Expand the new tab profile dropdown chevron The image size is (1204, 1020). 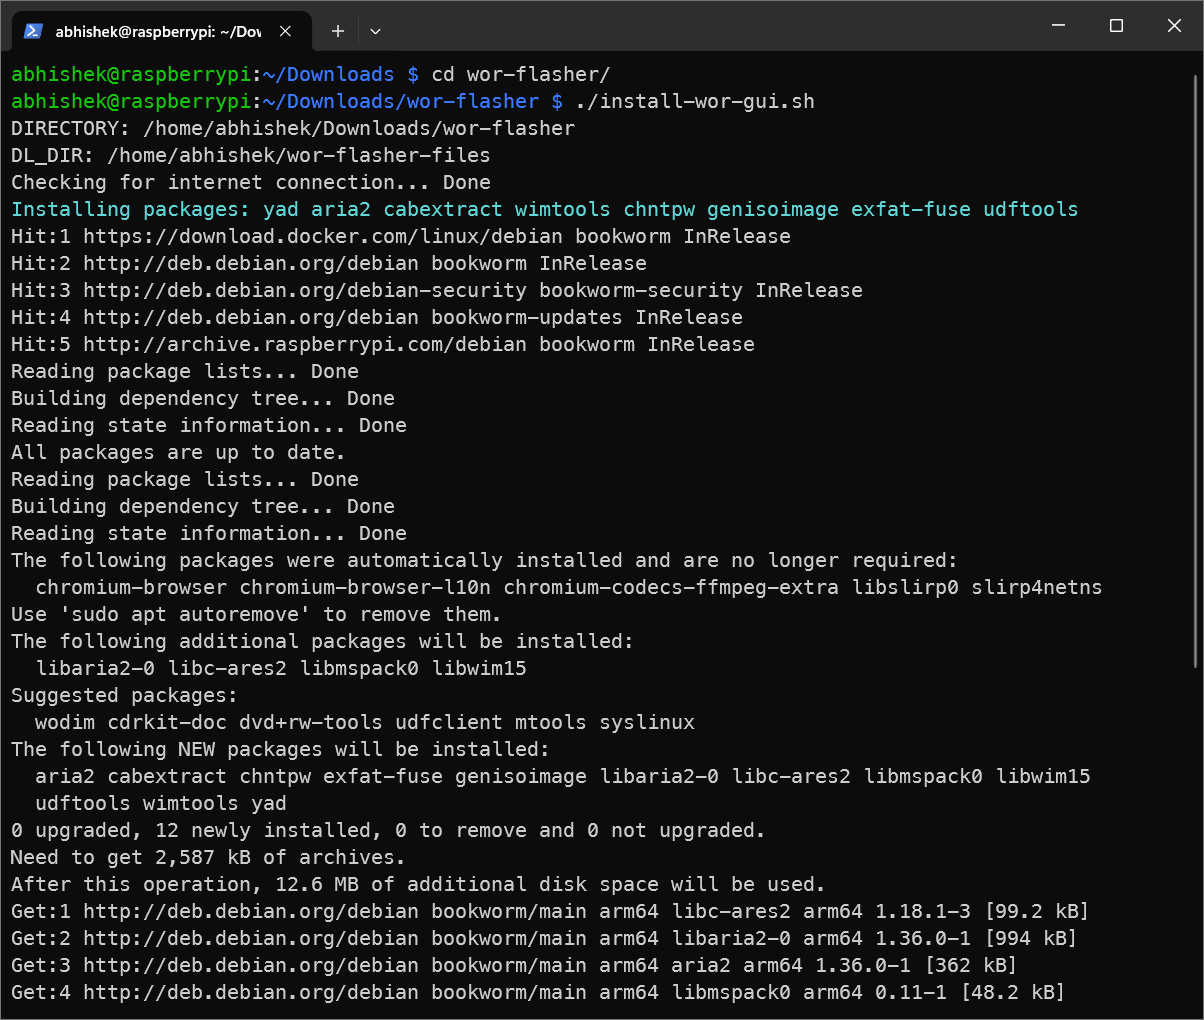coord(375,31)
